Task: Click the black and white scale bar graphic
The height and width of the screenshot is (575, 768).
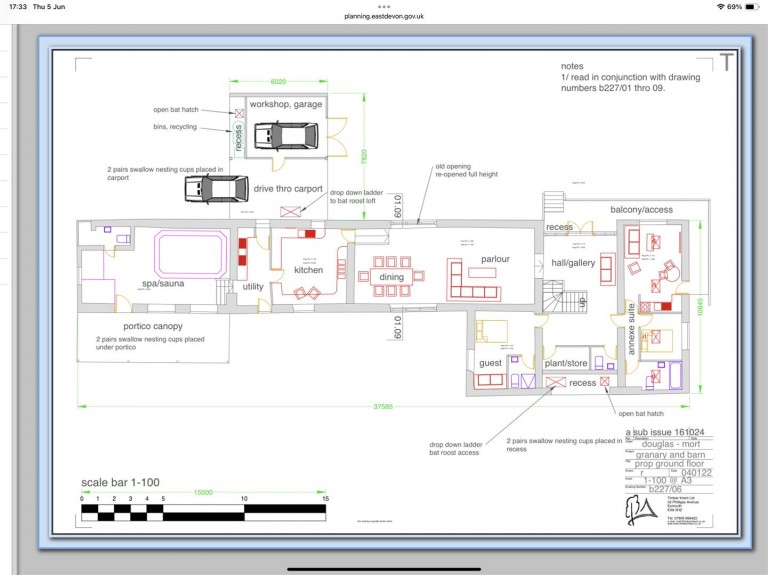Action: pyautogui.click(x=203, y=513)
